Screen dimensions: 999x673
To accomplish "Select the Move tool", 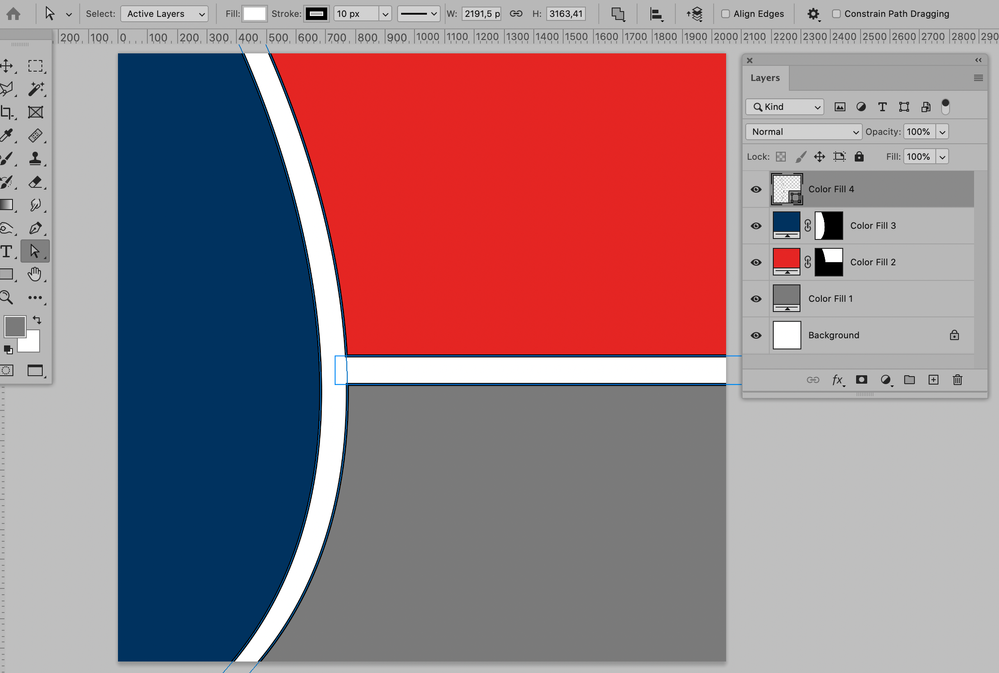I will (x=7, y=66).
